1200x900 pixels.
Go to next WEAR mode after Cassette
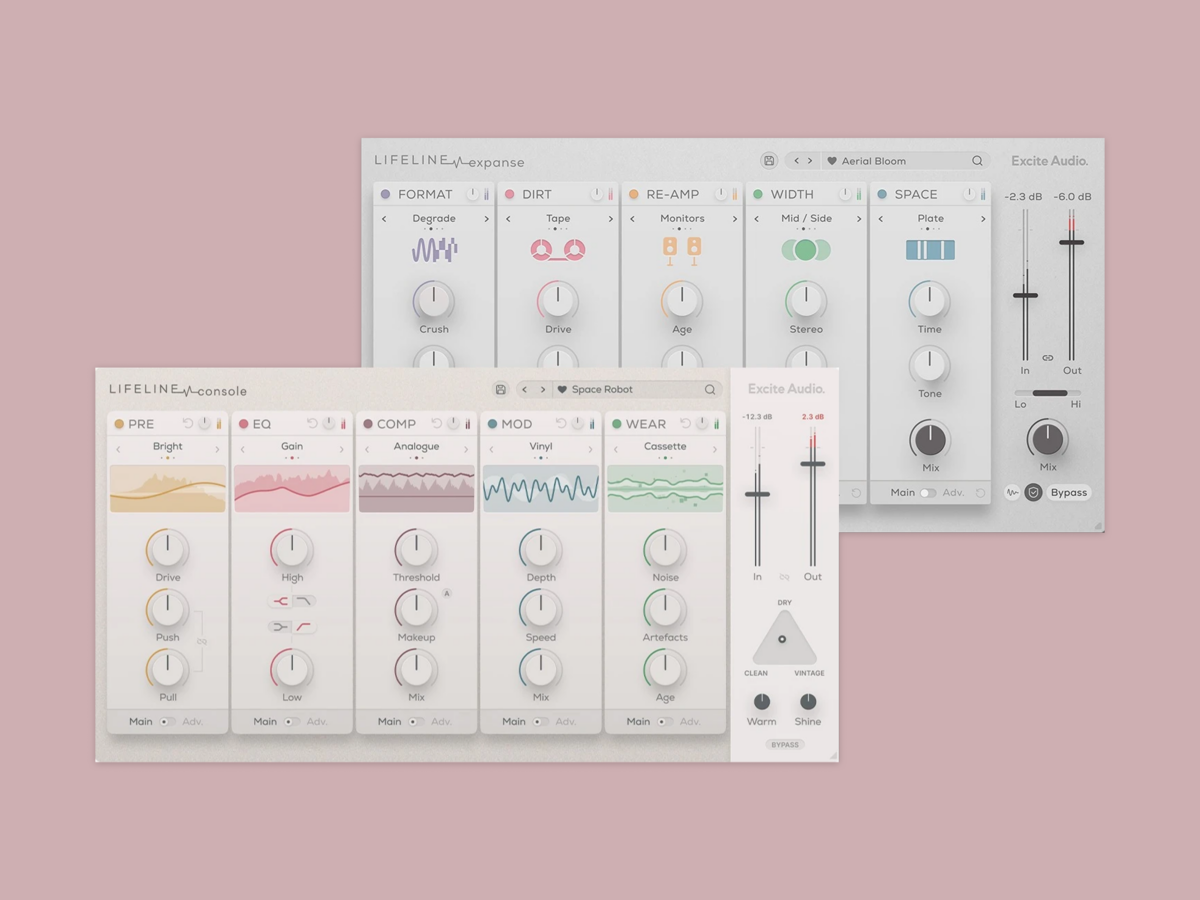click(714, 450)
